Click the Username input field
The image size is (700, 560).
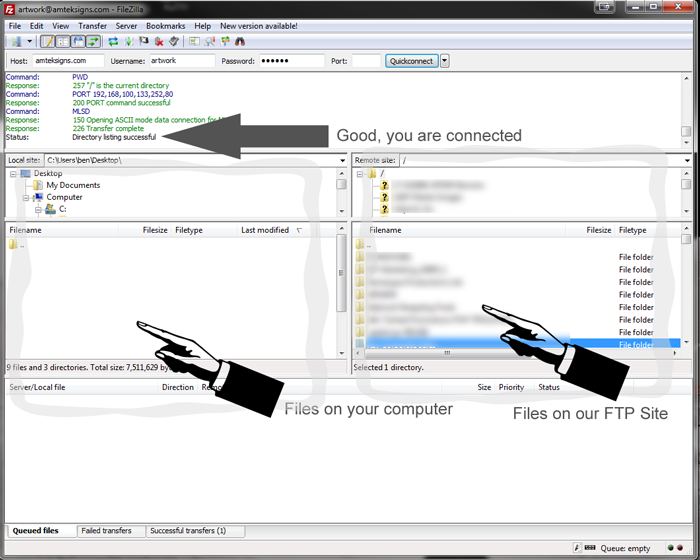tap(182, 61)
